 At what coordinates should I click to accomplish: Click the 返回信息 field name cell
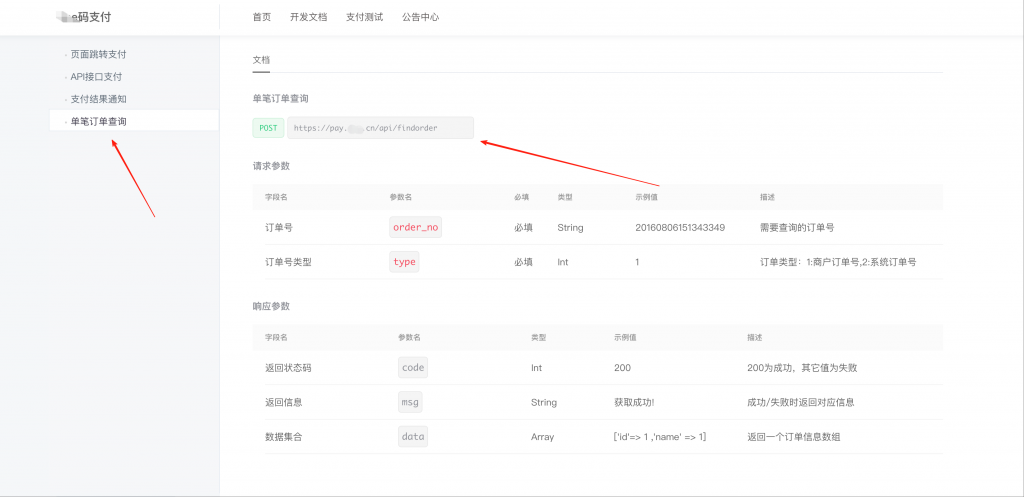coord(283,402)
